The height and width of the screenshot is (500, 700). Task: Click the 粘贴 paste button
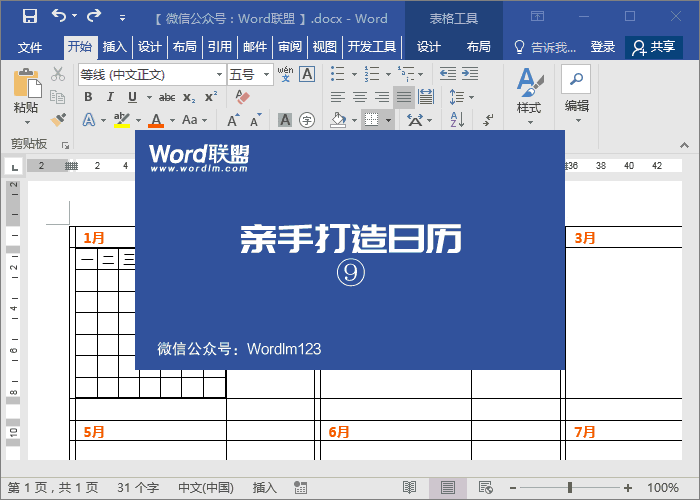[26, 92]
